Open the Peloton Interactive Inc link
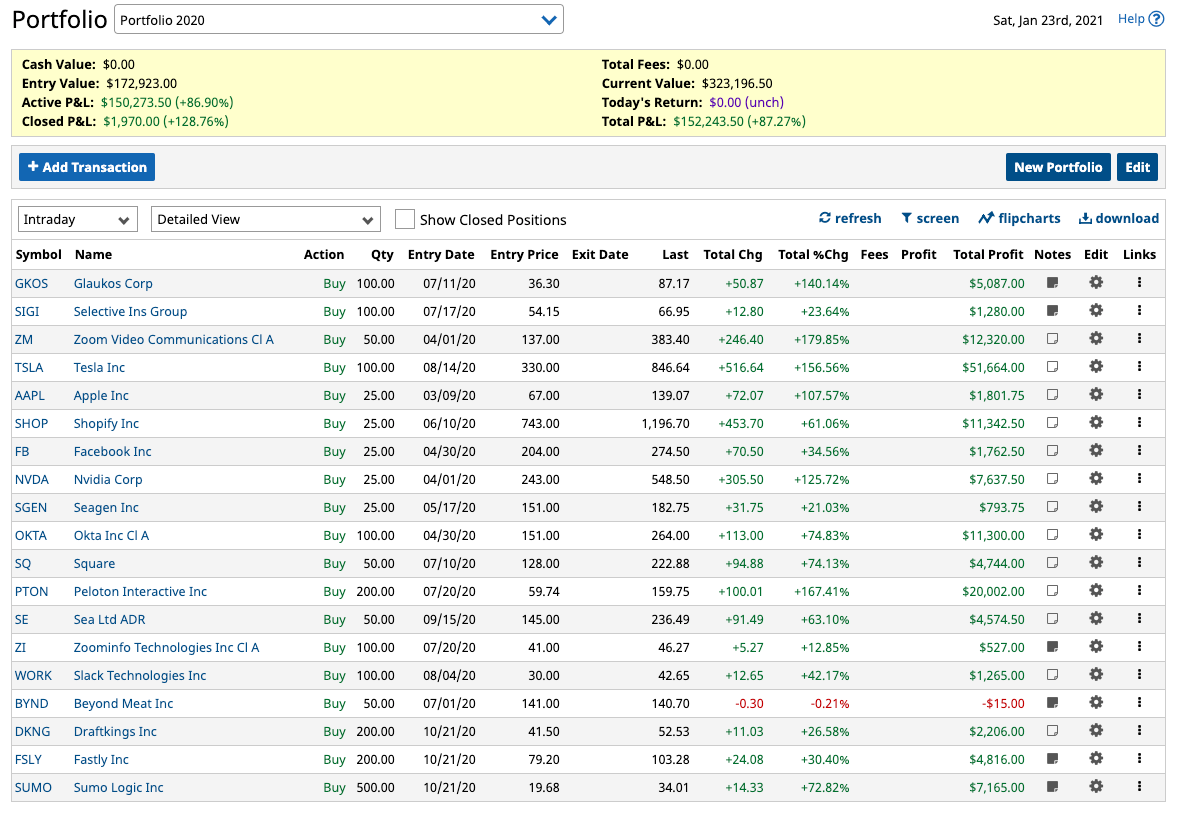Screen dimensions: 1193x816 click(140, 591)
